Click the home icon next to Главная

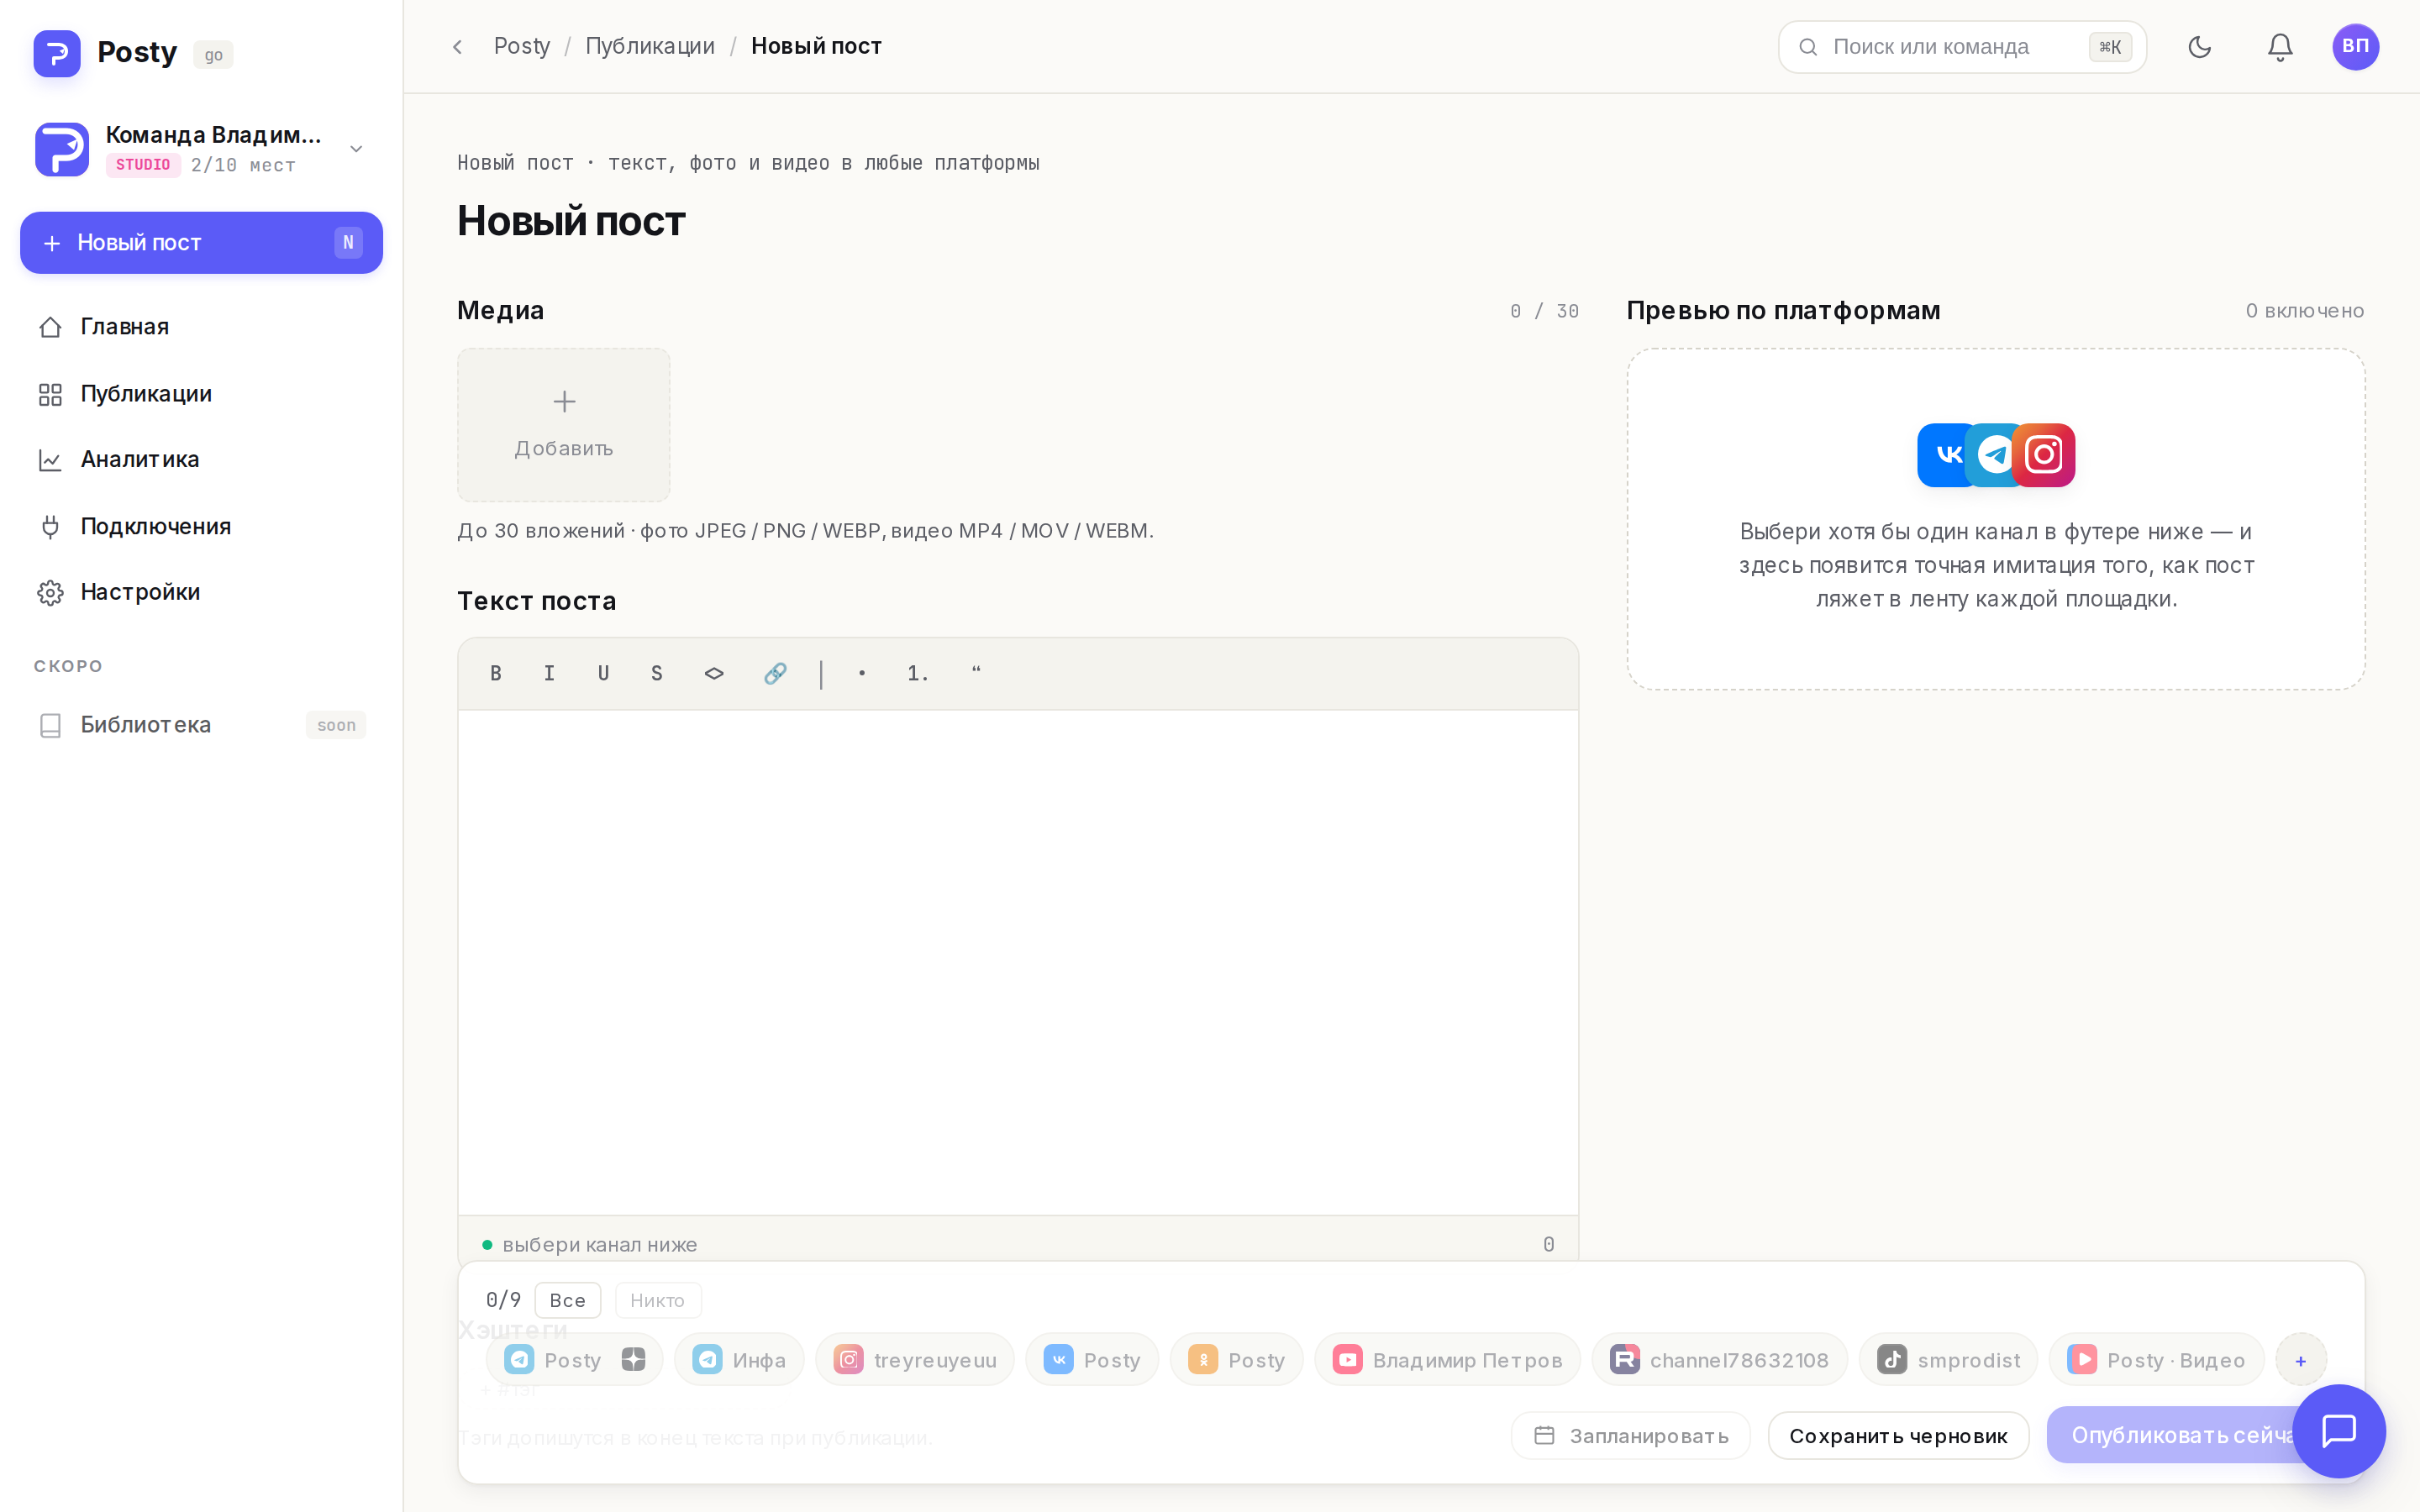[50, 327]
